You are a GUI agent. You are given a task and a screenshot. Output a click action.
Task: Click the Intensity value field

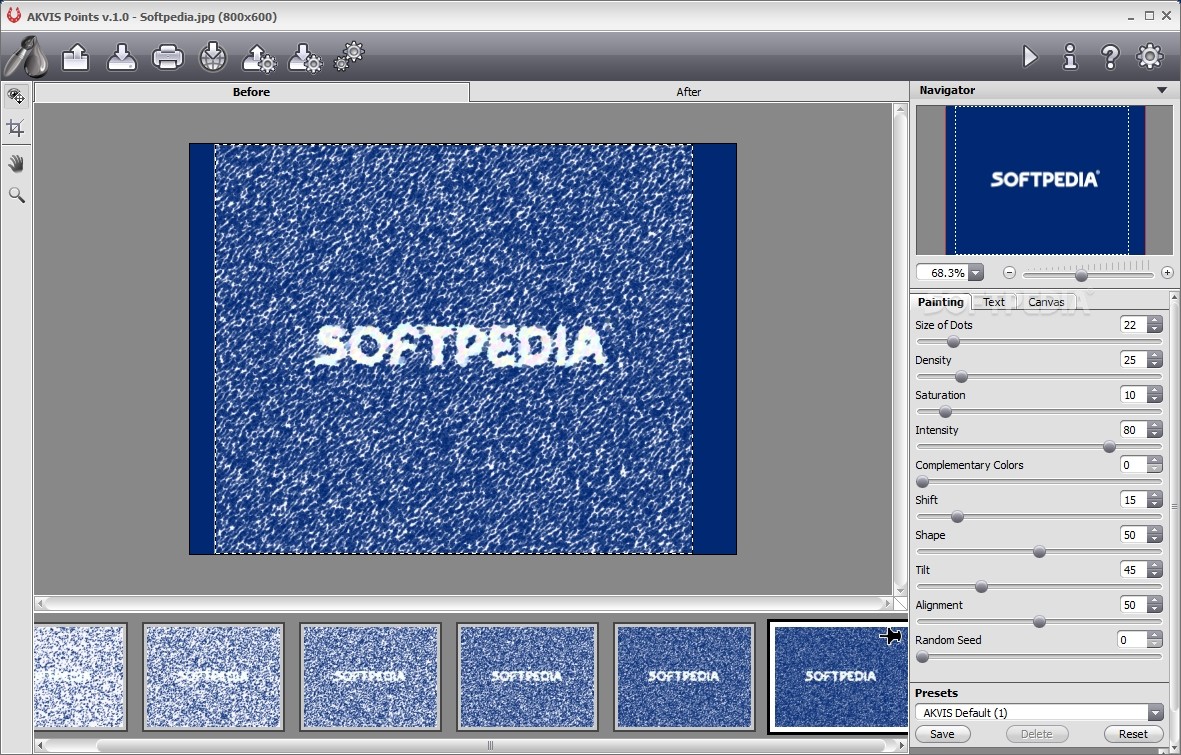point(1133,430)
